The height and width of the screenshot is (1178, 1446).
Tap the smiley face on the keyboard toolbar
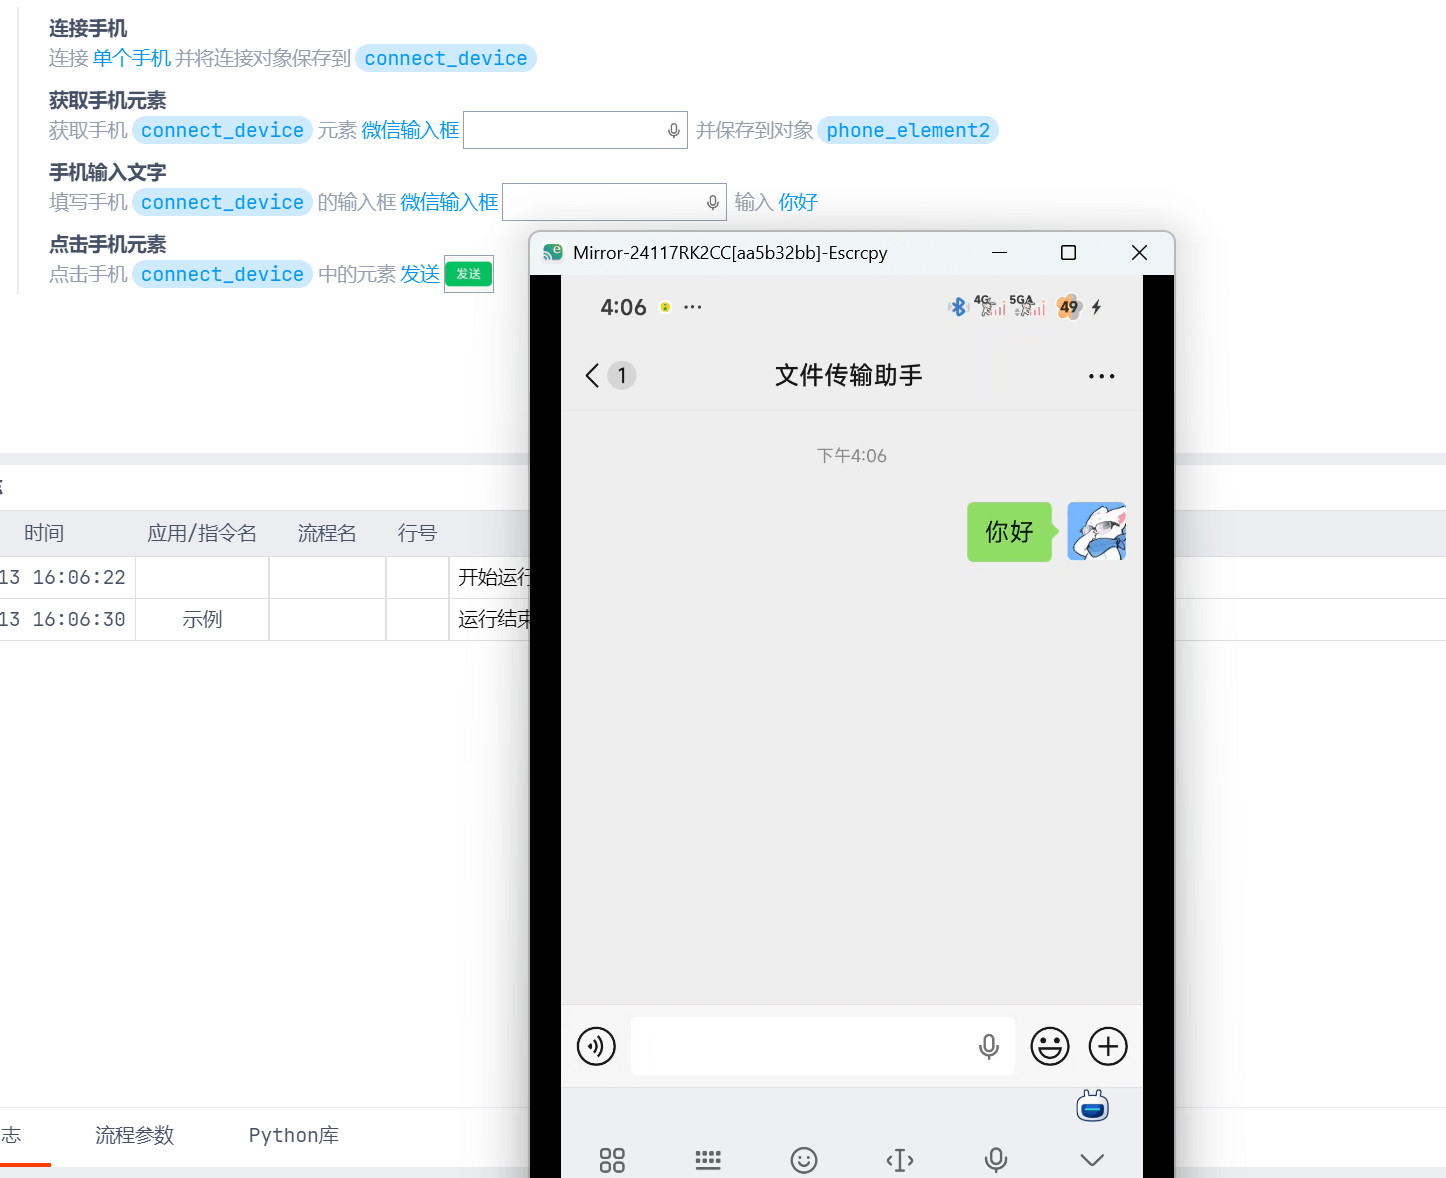804,1160
